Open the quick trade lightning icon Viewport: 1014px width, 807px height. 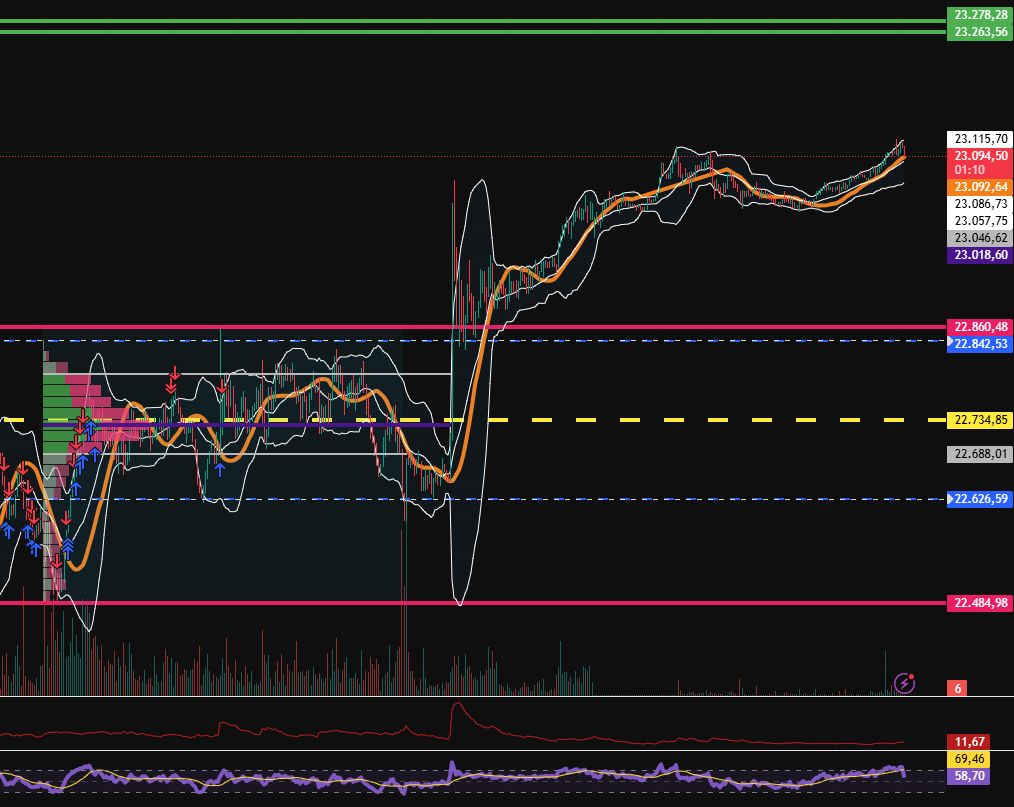coord(904,683)
